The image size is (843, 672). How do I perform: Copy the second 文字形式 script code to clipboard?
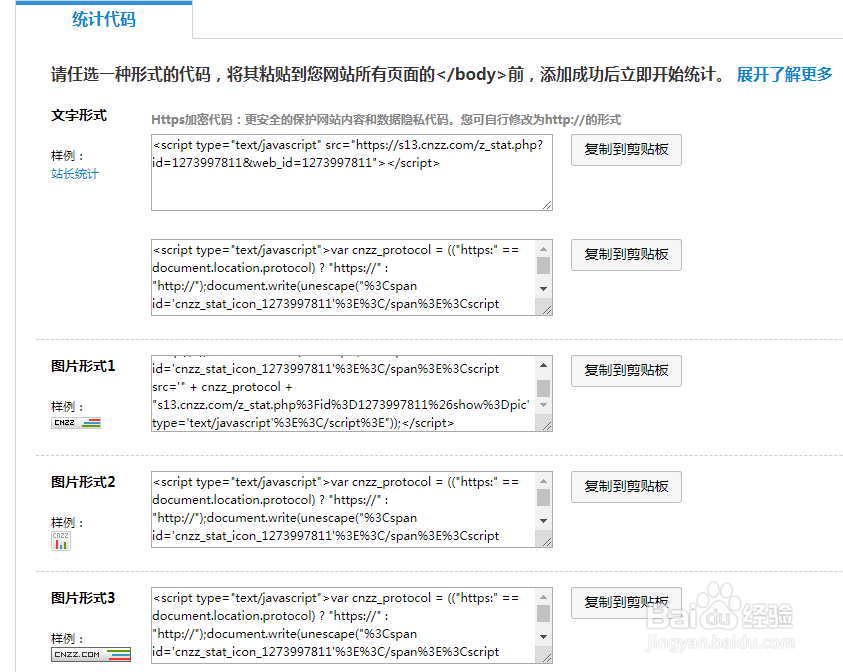626,255
